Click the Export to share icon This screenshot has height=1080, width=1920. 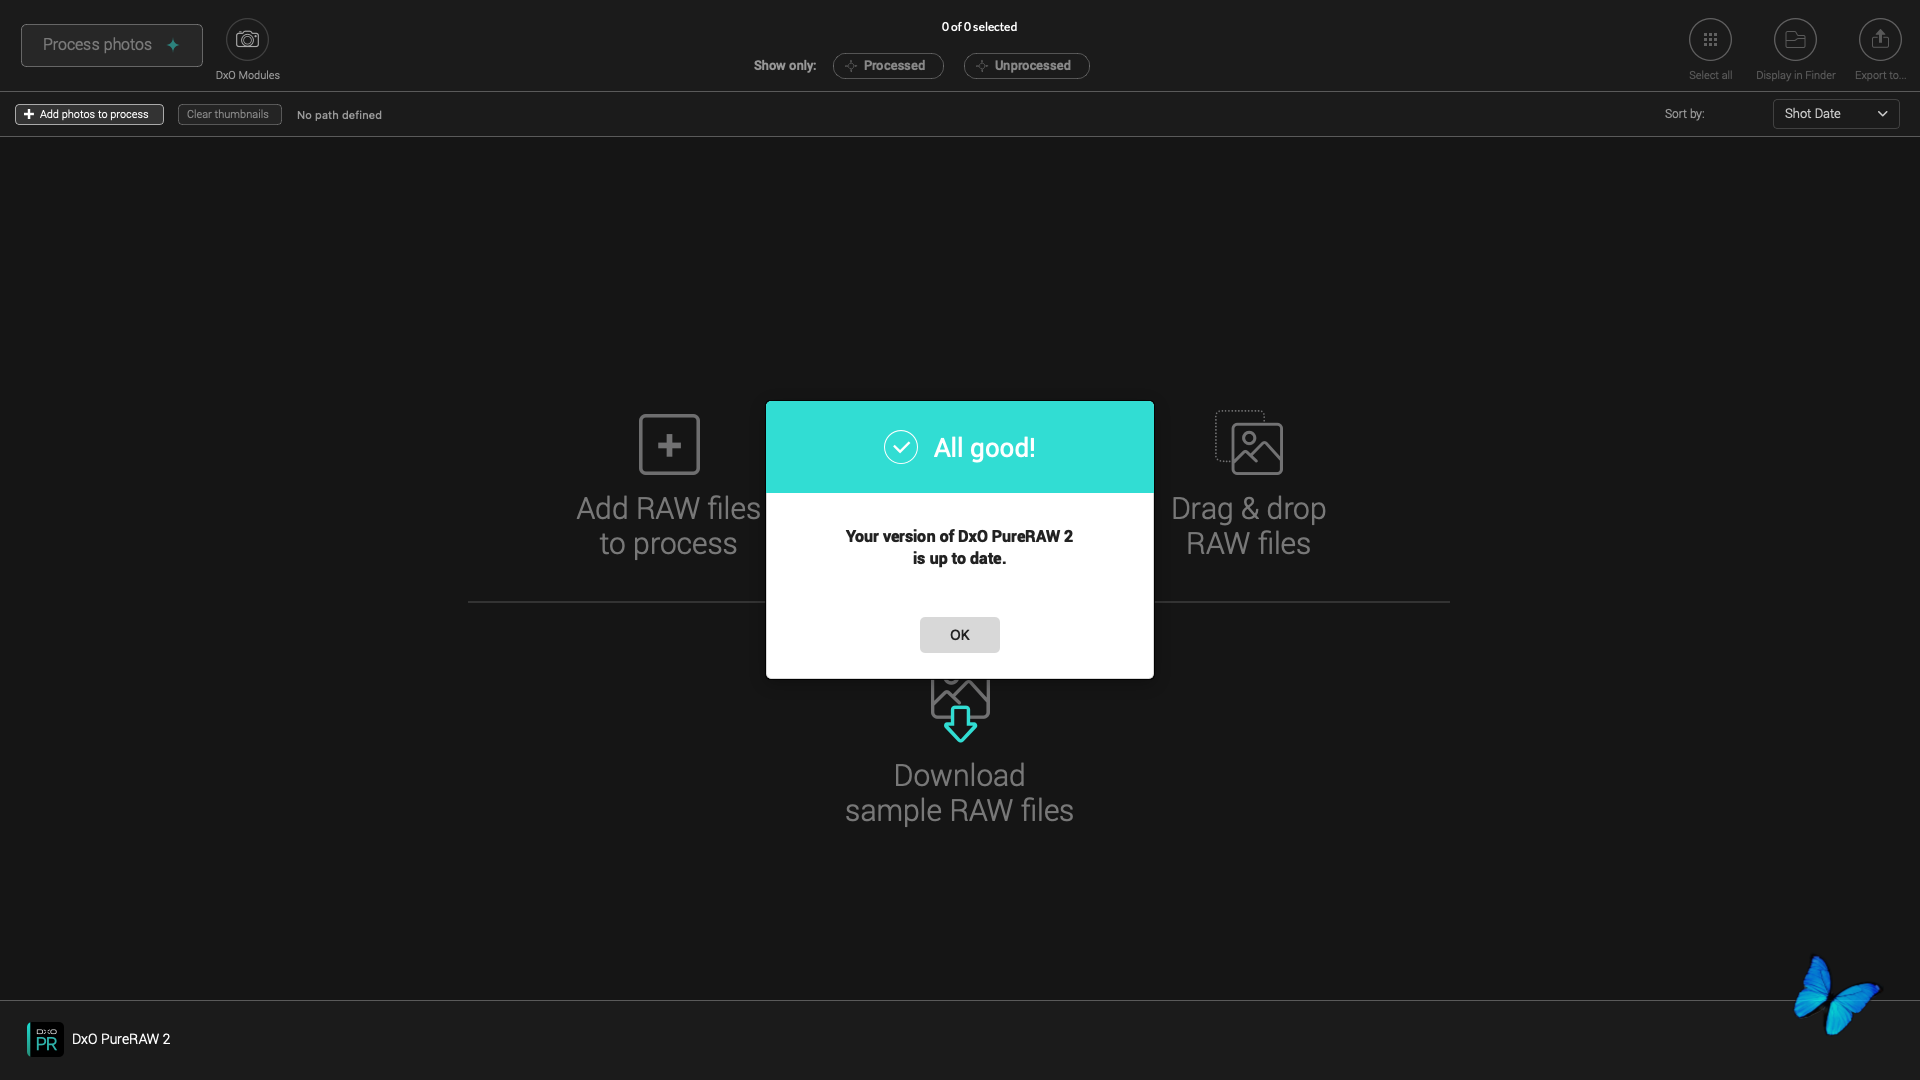1880,40
